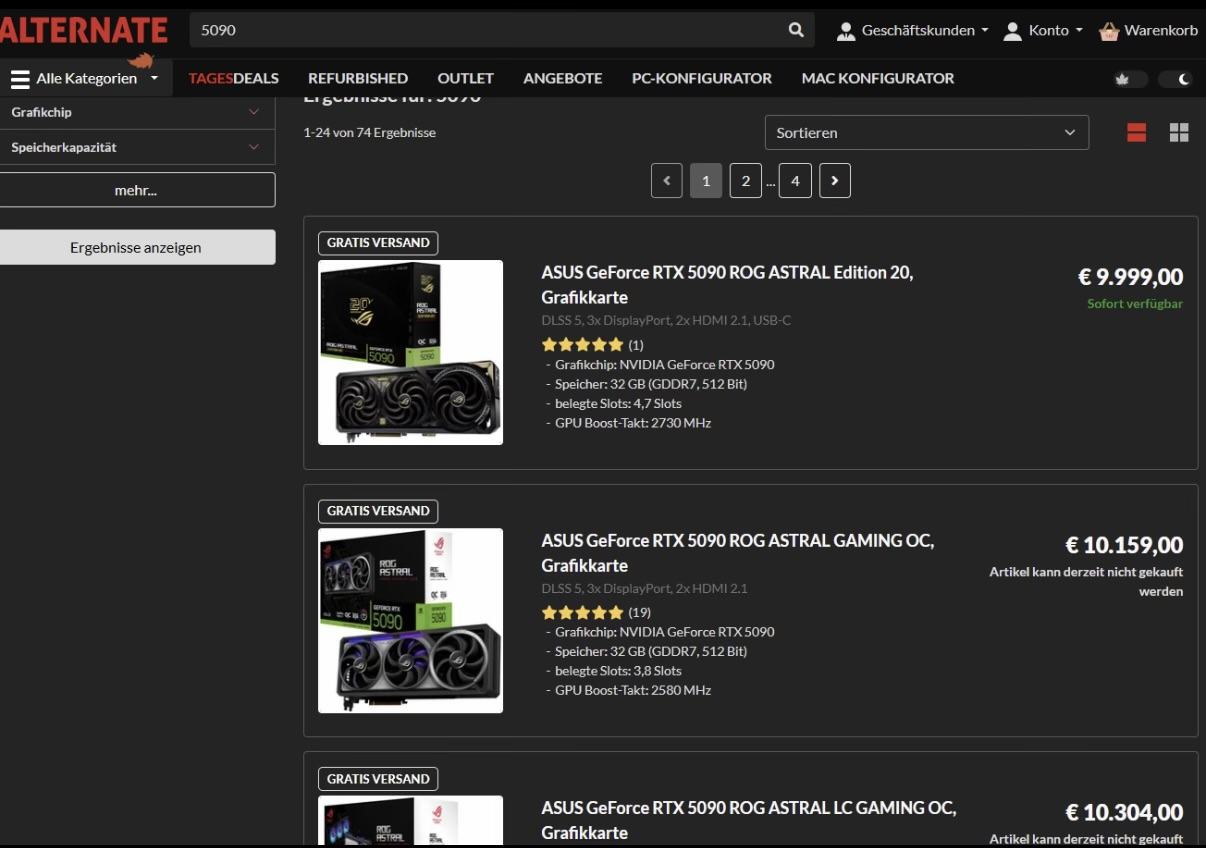
Task: Open the Alle Kategorien menu
Action: (x=85, y=78)
